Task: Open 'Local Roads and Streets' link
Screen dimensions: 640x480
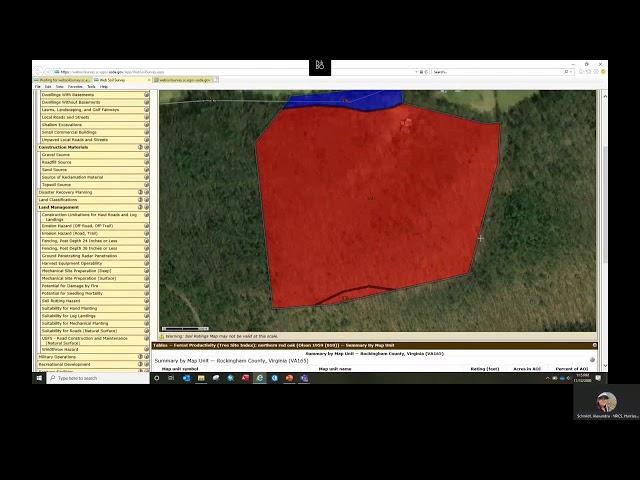Action: click(65, 117)
